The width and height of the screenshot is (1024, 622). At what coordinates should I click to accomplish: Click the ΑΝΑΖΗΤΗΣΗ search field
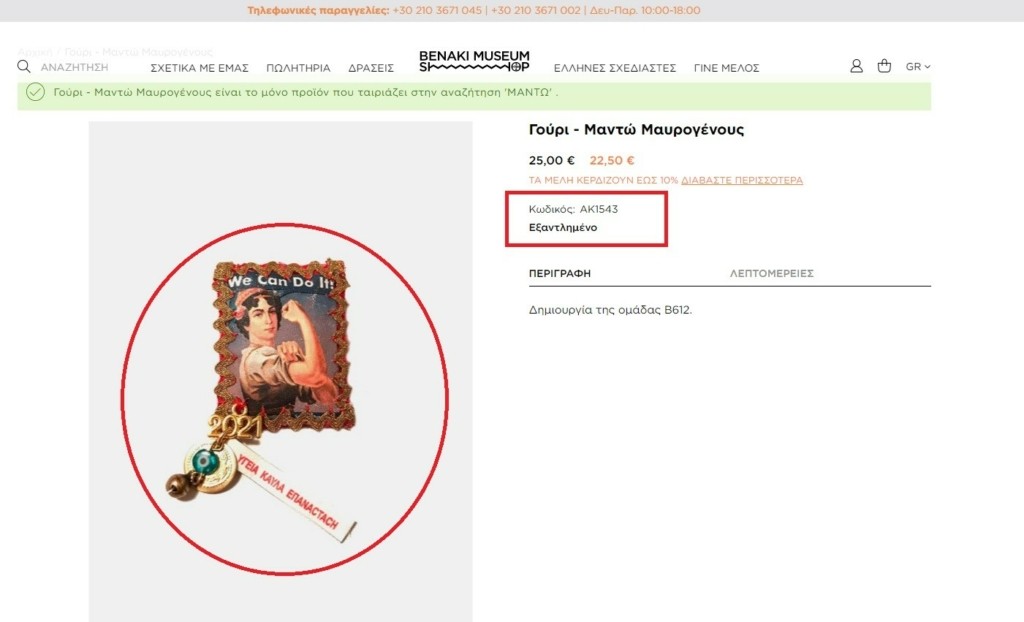click(x=74, y=67)
